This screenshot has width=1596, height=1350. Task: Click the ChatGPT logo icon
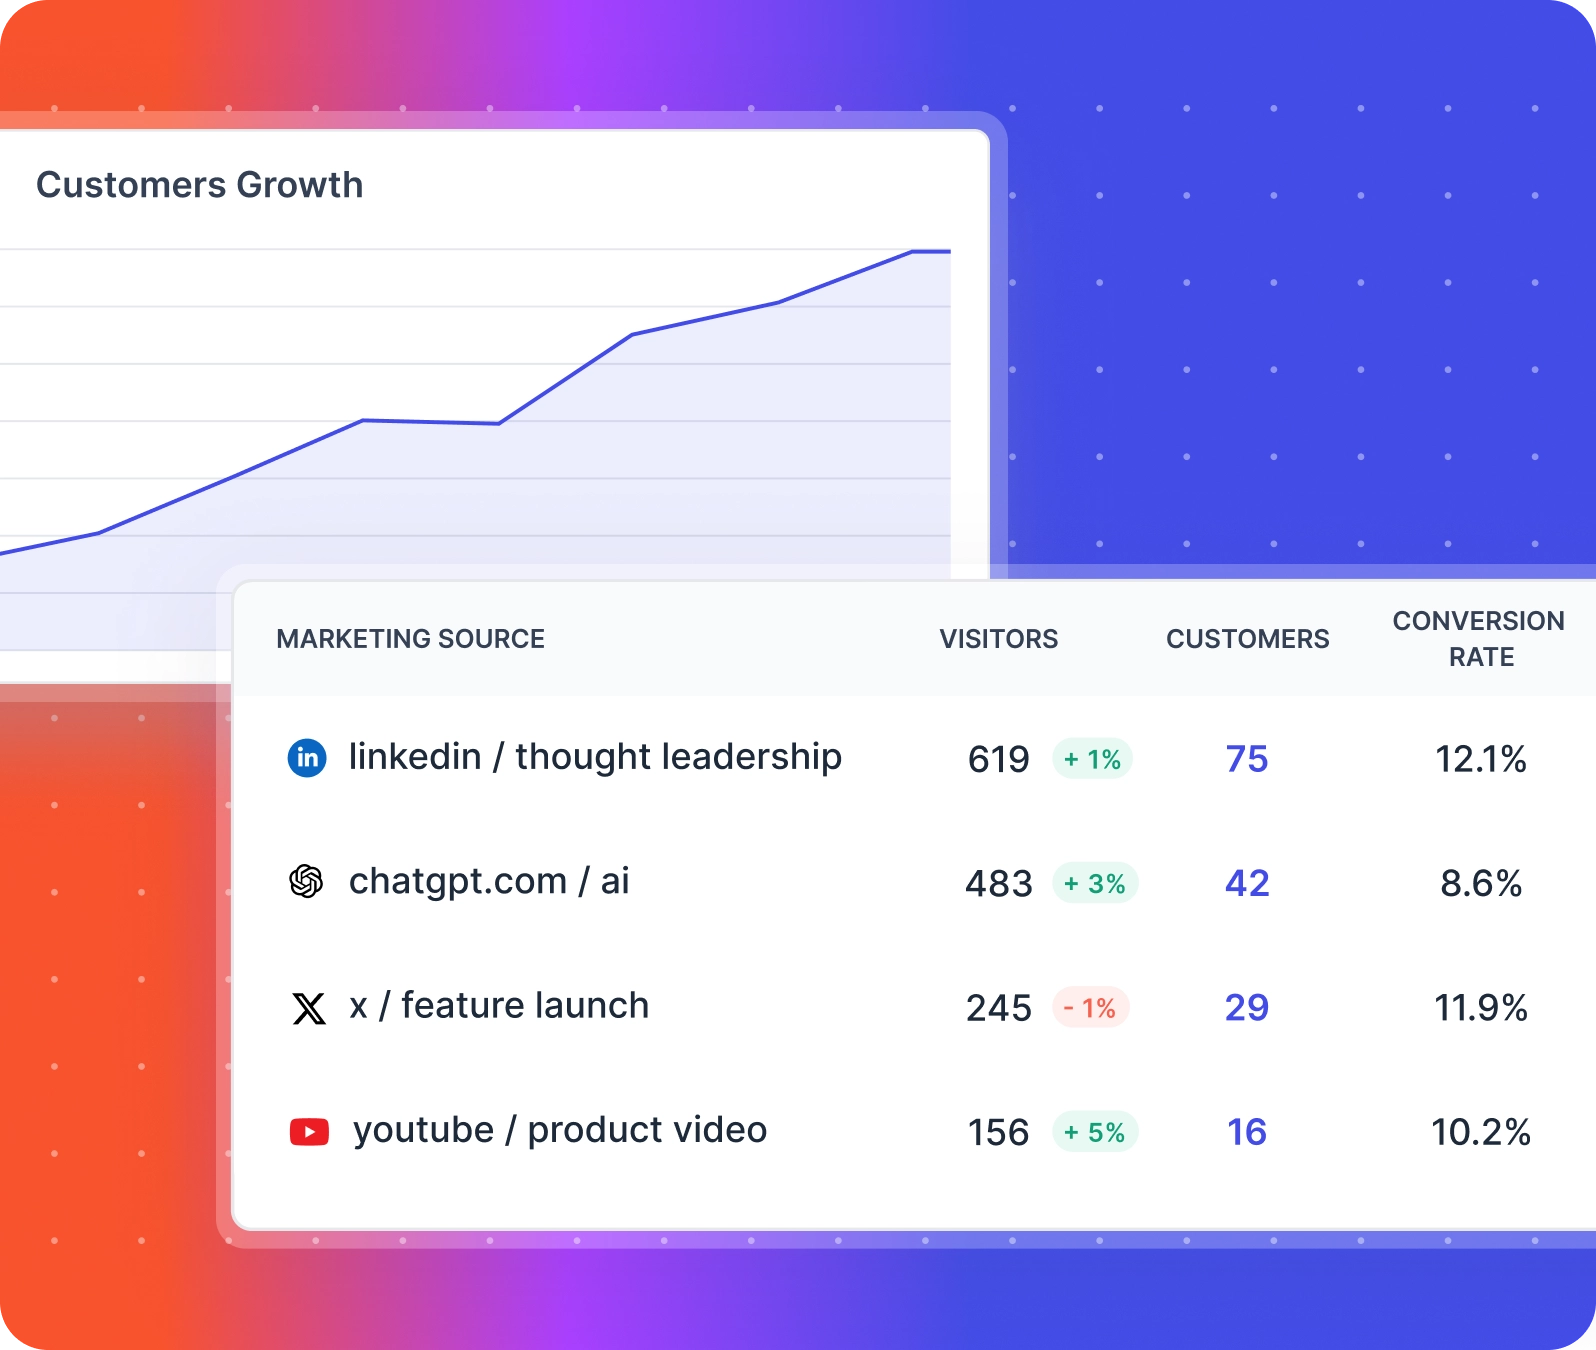coord(306,882)
